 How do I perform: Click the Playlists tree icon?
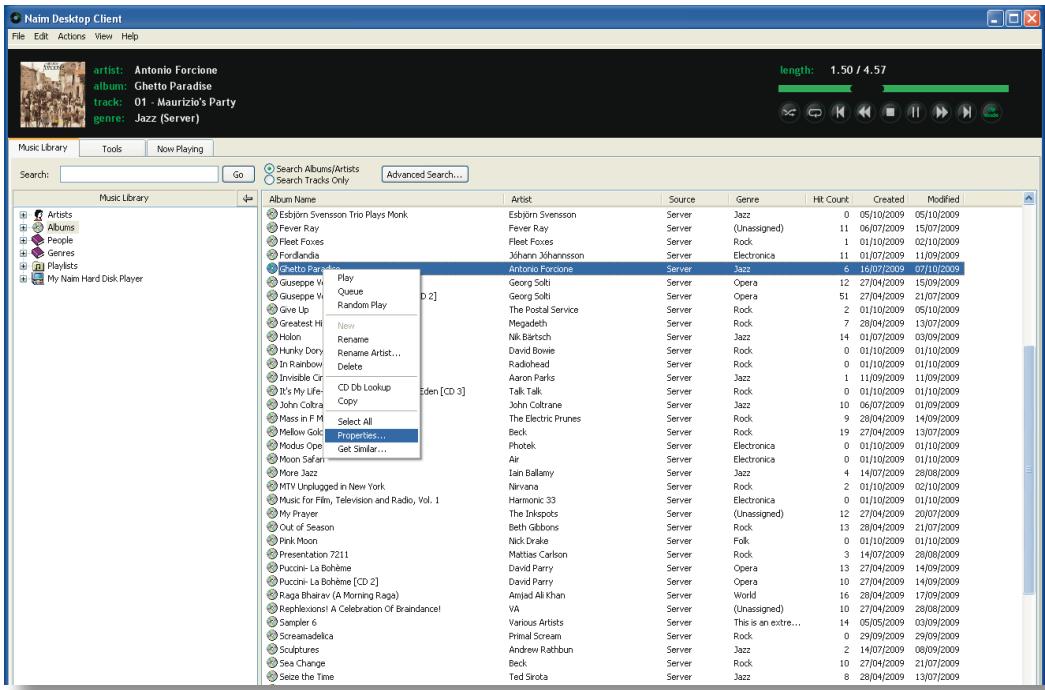[x=39, y=266]
